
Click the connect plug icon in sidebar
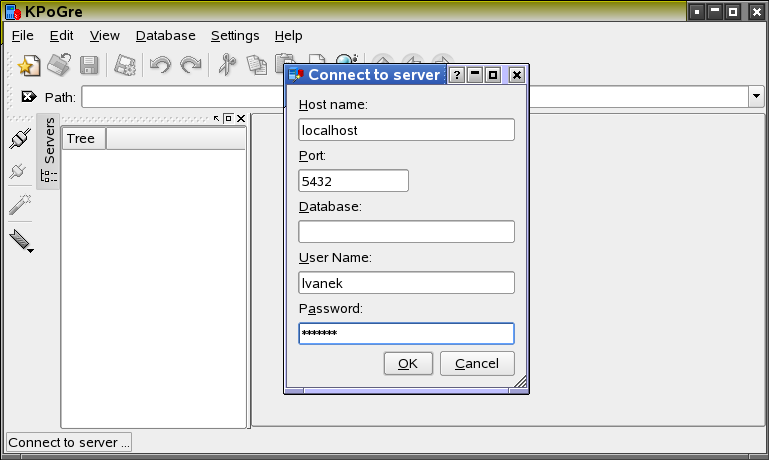[19, 138]
